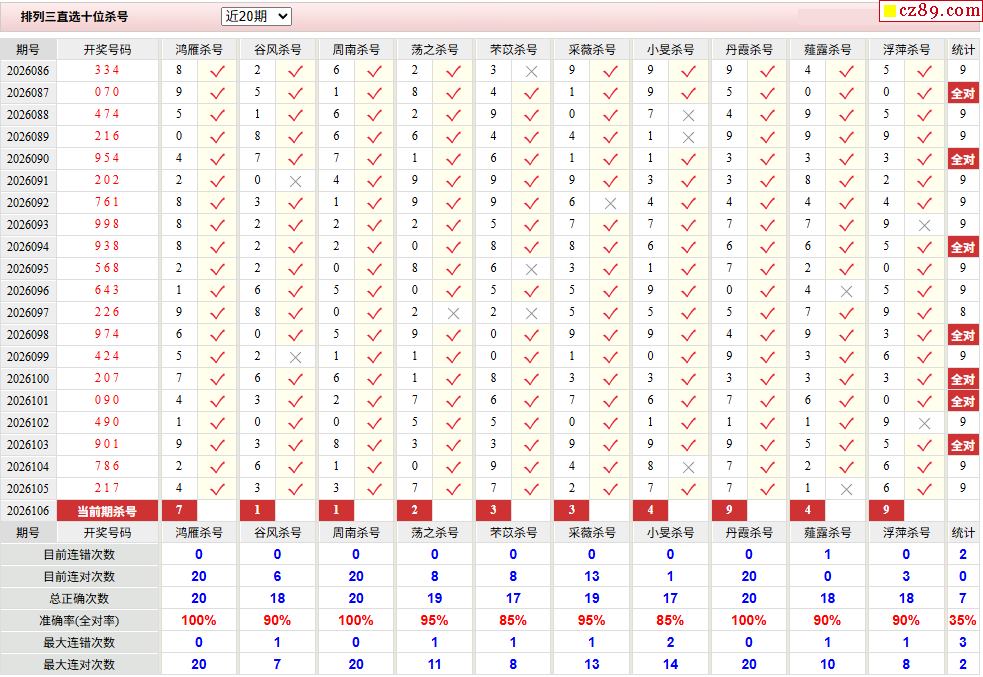
Task: Click the check mark for 浮萍杀号 in row 2026105
Action: tap(924, 489)
